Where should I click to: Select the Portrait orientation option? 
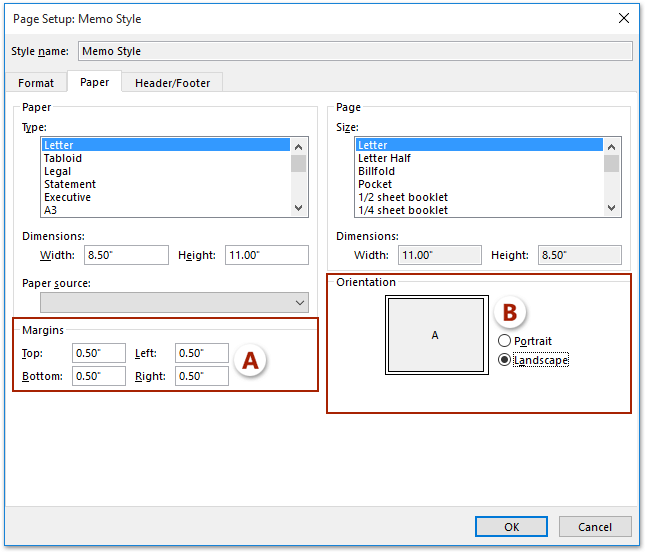pos(505,341)
